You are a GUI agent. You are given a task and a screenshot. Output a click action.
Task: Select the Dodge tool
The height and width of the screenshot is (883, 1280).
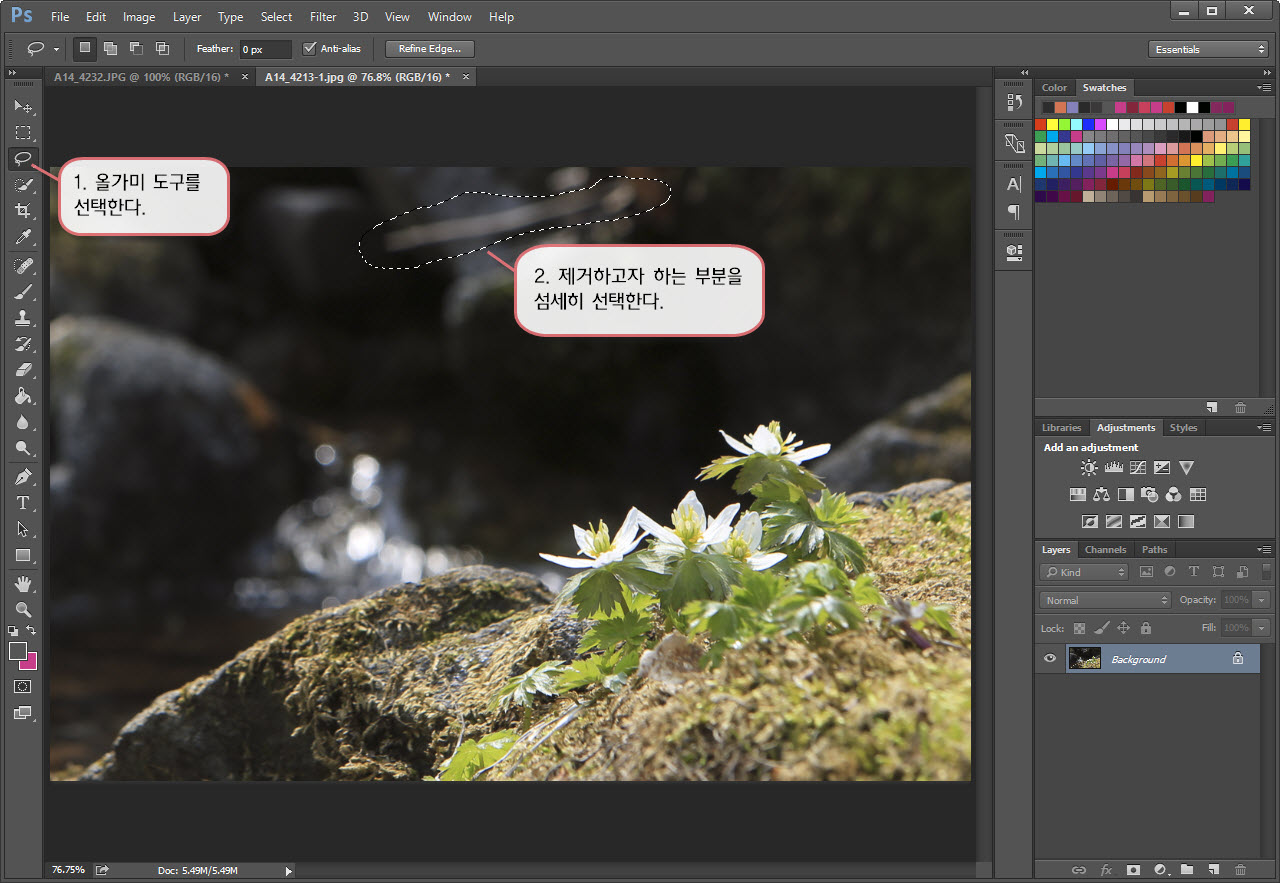[23, 448]
